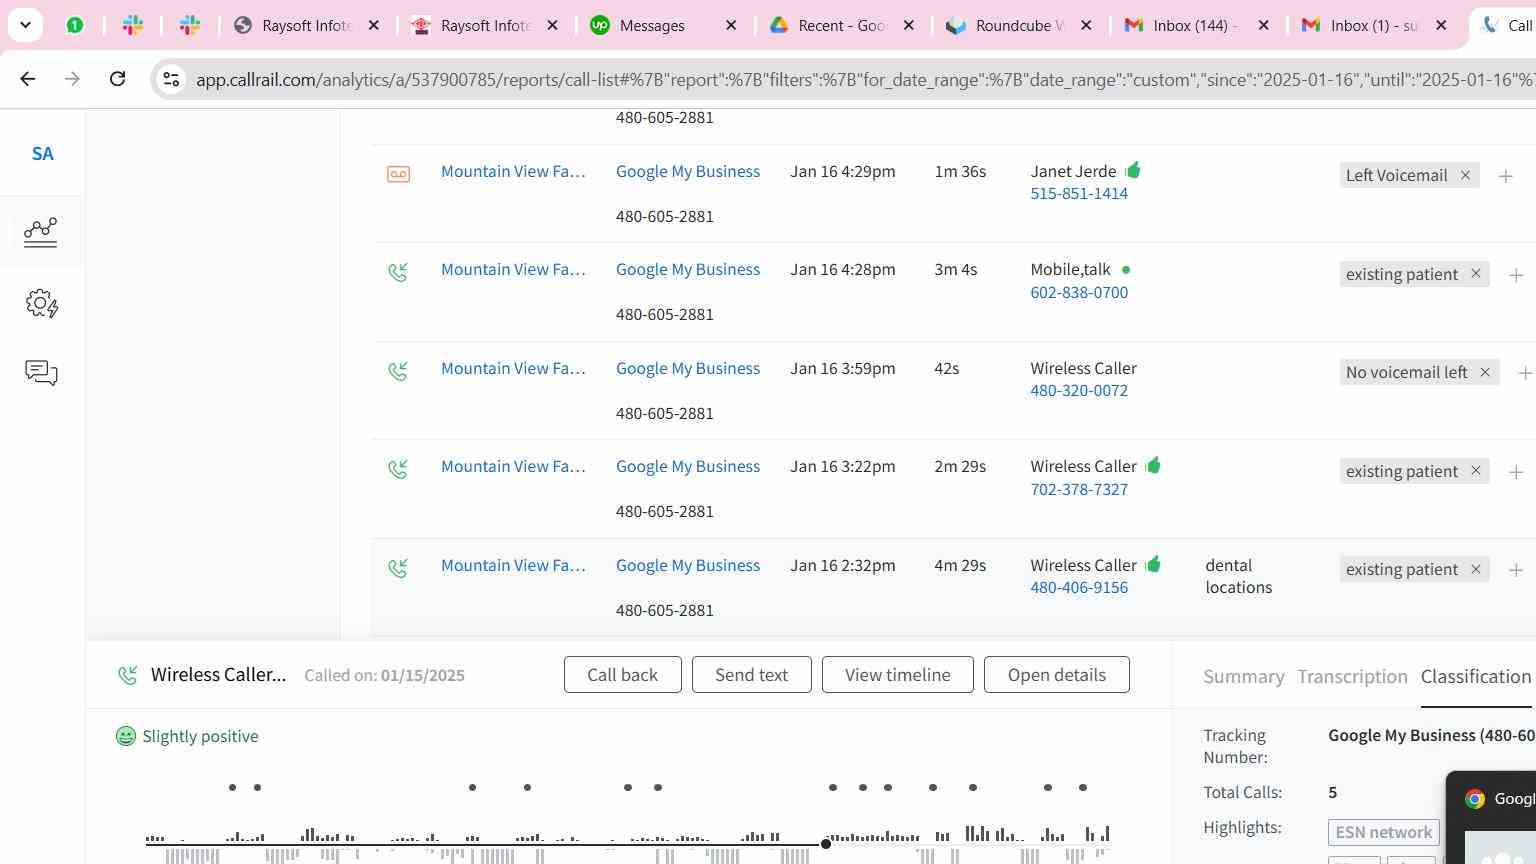Open the chat messages sidebar icon
Screen dimensions: 1536x864
tap(41, 373)
